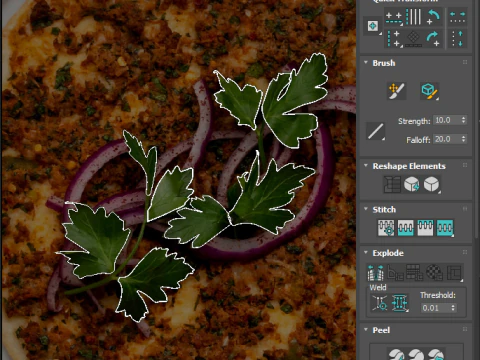Click the Rotate 90 degrees counter-clockwise icon
This screenshot has width=480, height=360.
coord(433,17)
